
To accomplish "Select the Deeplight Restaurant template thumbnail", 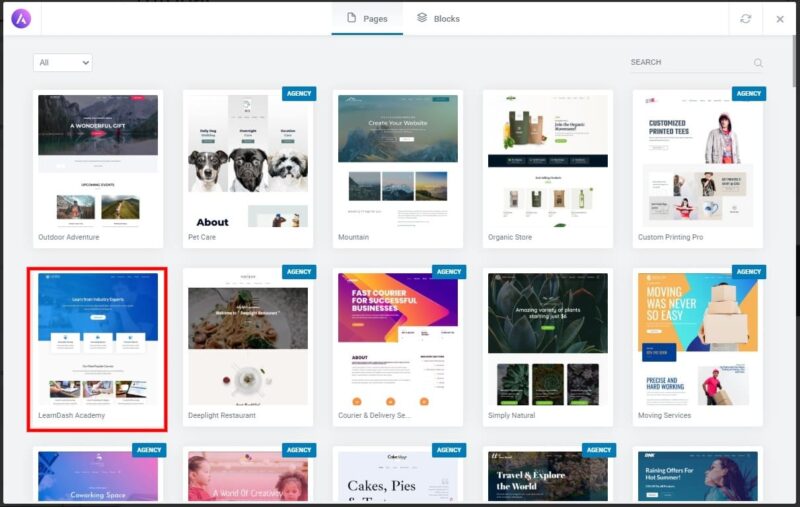I will click(248, 339).
